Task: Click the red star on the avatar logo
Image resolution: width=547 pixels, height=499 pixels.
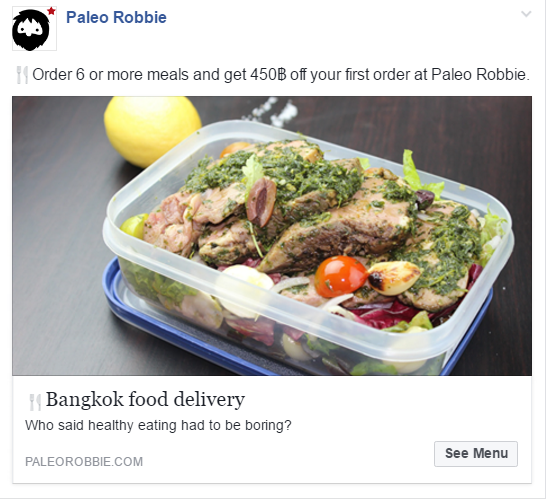Action: coord(51,11)
